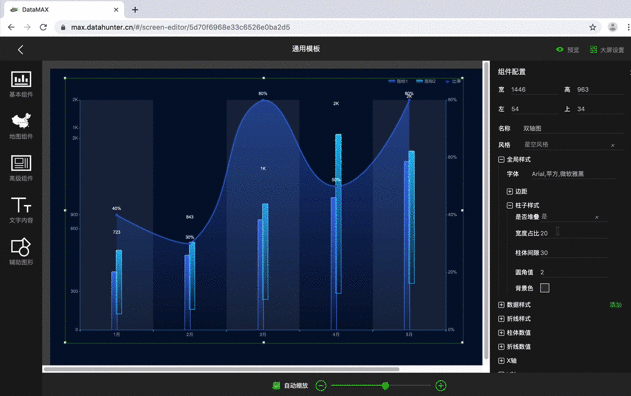Image resolution: width=631 pixels, height=396 pixels.
Task: Click the 圆角值 corner radius field
Action: 573,272
